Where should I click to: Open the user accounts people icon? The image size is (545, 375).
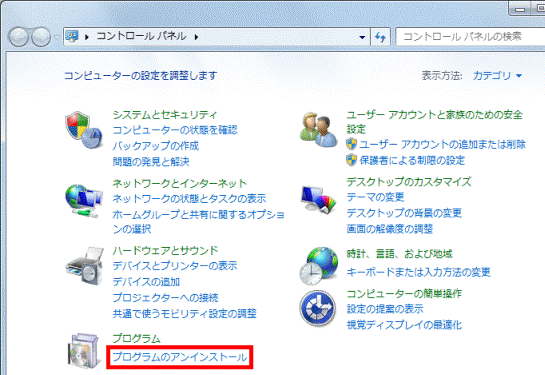point(319,129)
